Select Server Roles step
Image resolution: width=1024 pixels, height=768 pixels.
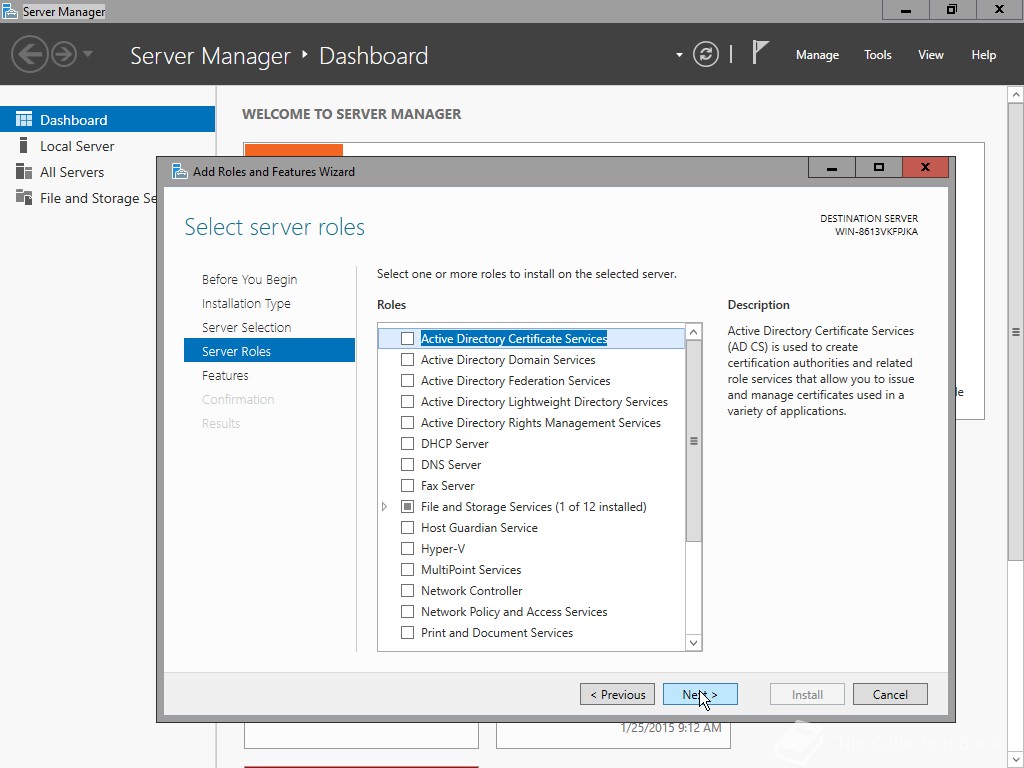[269, 351]
